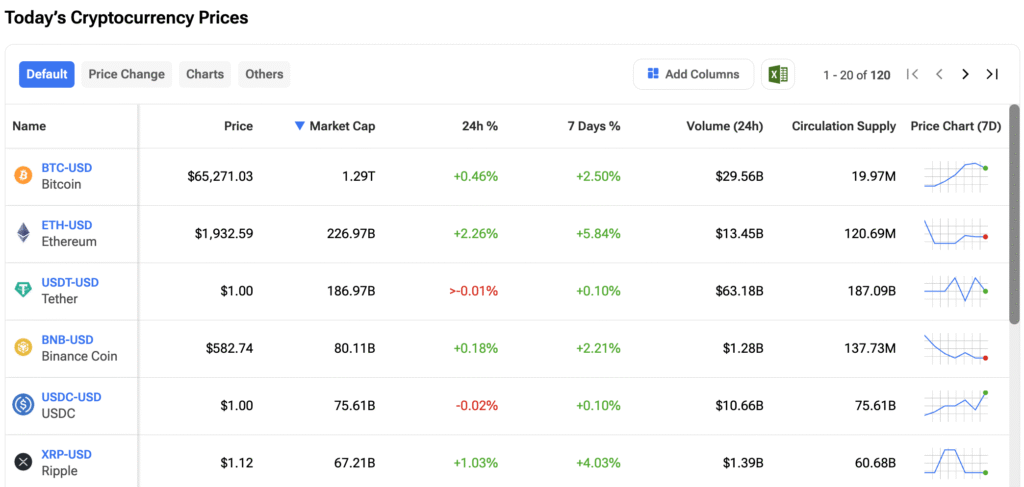Click the Price Chart (7D) header
This screenshot has width=1024, height=487.
[955, 127]
